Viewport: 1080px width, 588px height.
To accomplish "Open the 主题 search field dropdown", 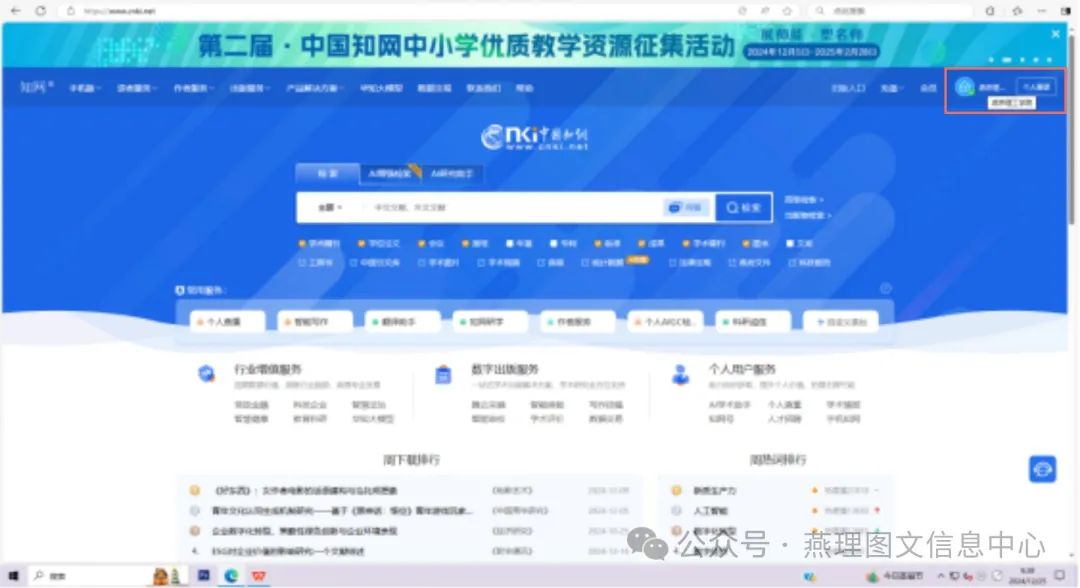I will tap(330, 207).
